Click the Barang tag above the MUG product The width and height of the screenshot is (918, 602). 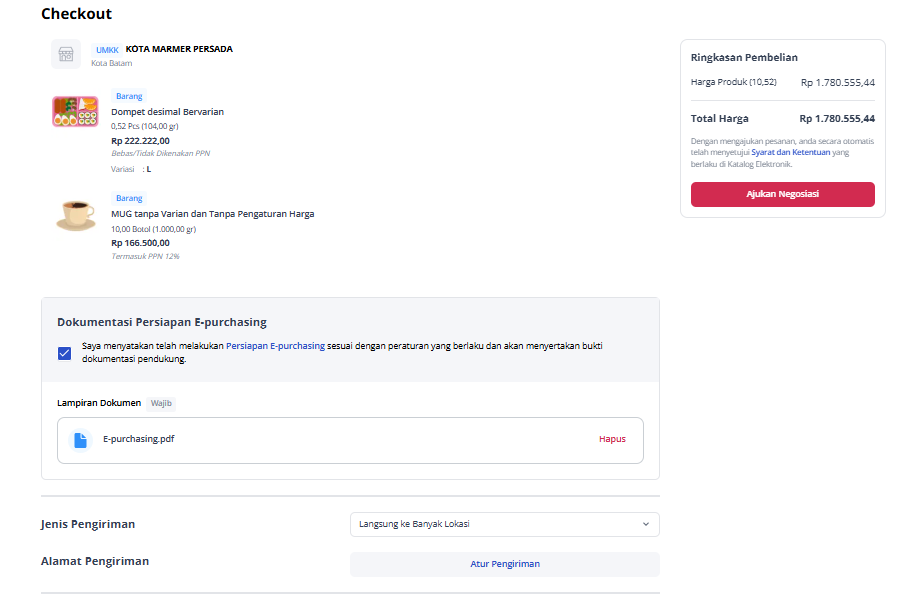tap(129, 199)
